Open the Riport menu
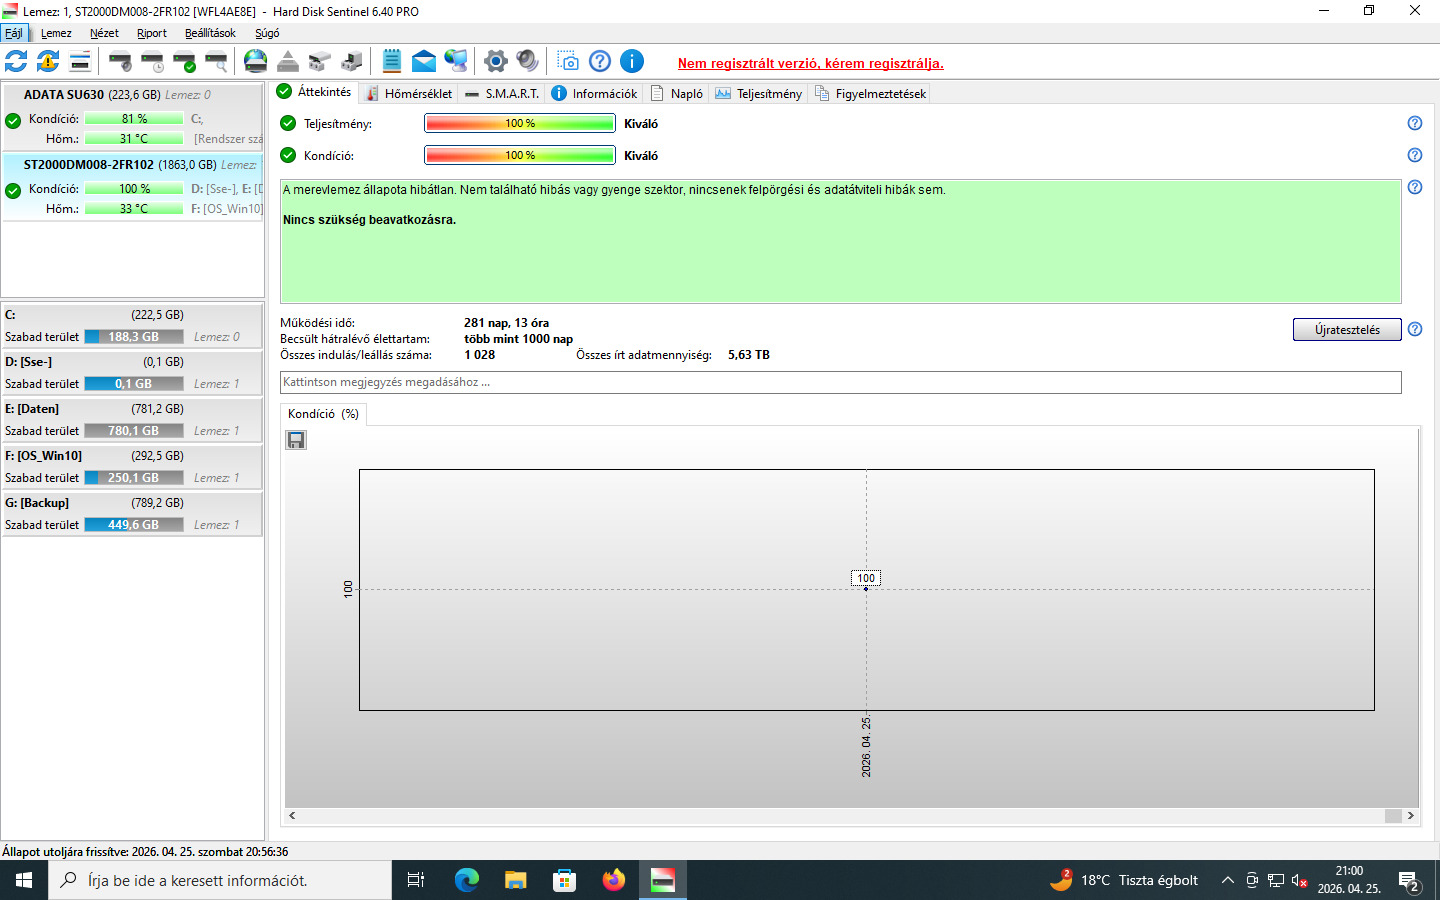Screen dimensions: 1440x900 pos(152,33)
